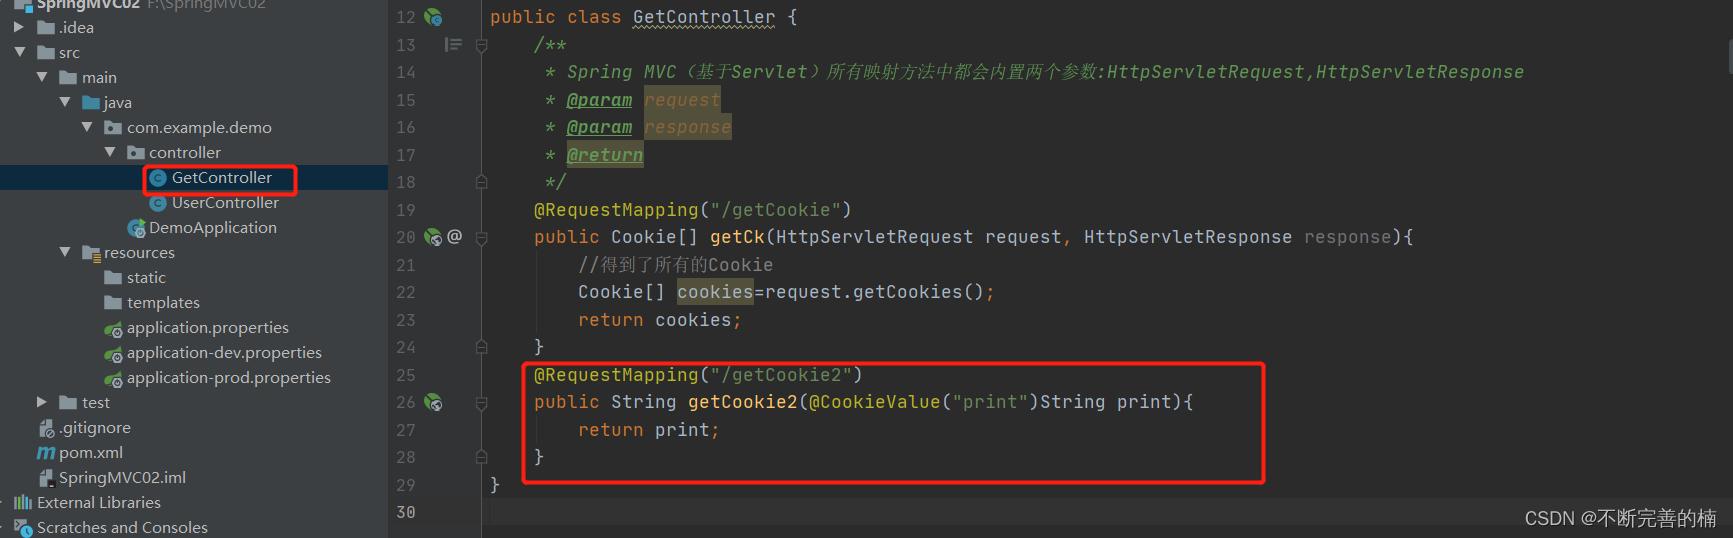The image size is (1733, 538).
Task: Toggle rendered doc icon on line 13
Action: (x=453, y=45)
